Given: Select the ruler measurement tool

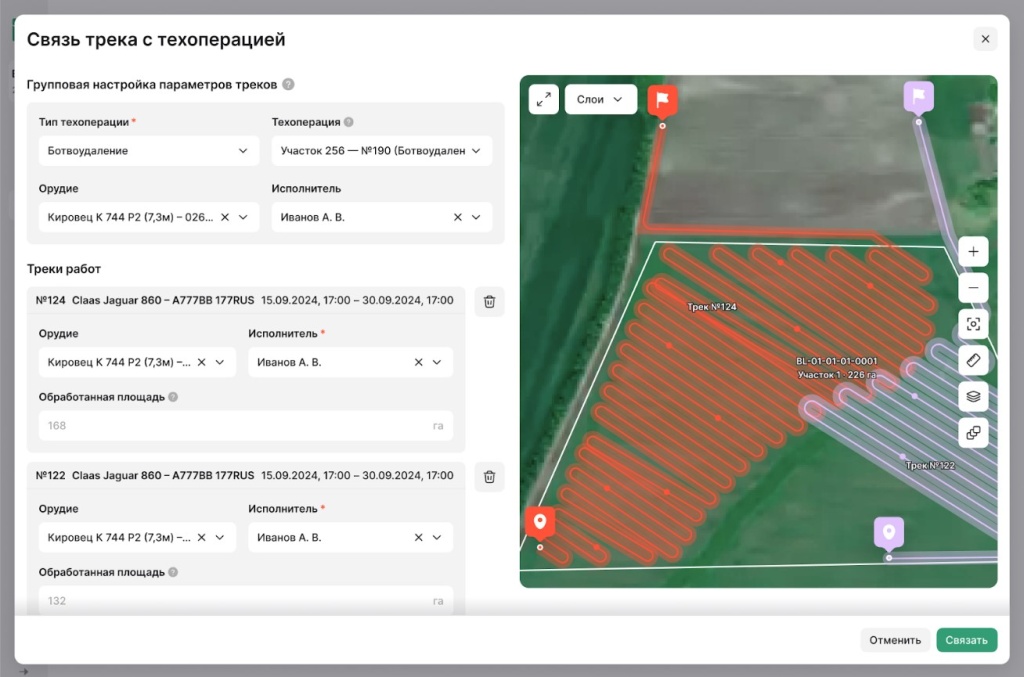Looking at the screenshot, I should coord(973,360).
